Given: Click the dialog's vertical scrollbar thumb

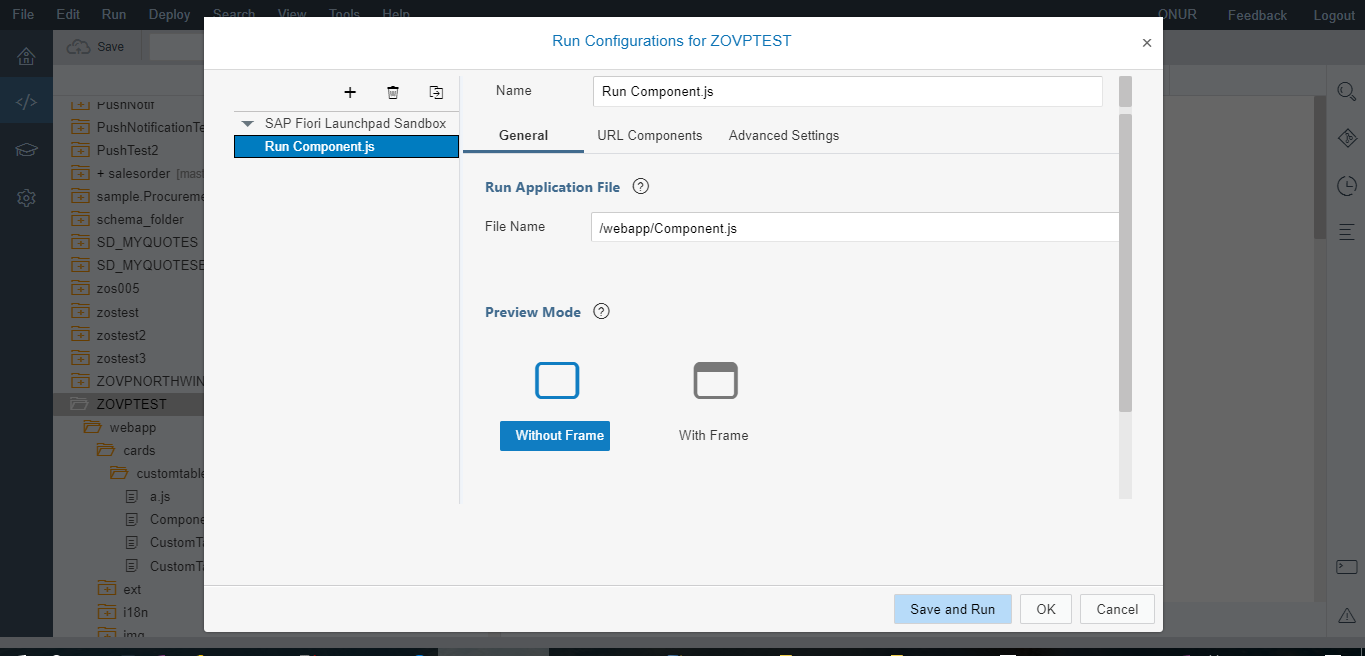Looking at the screenshot, I should tap(1125, 262).
